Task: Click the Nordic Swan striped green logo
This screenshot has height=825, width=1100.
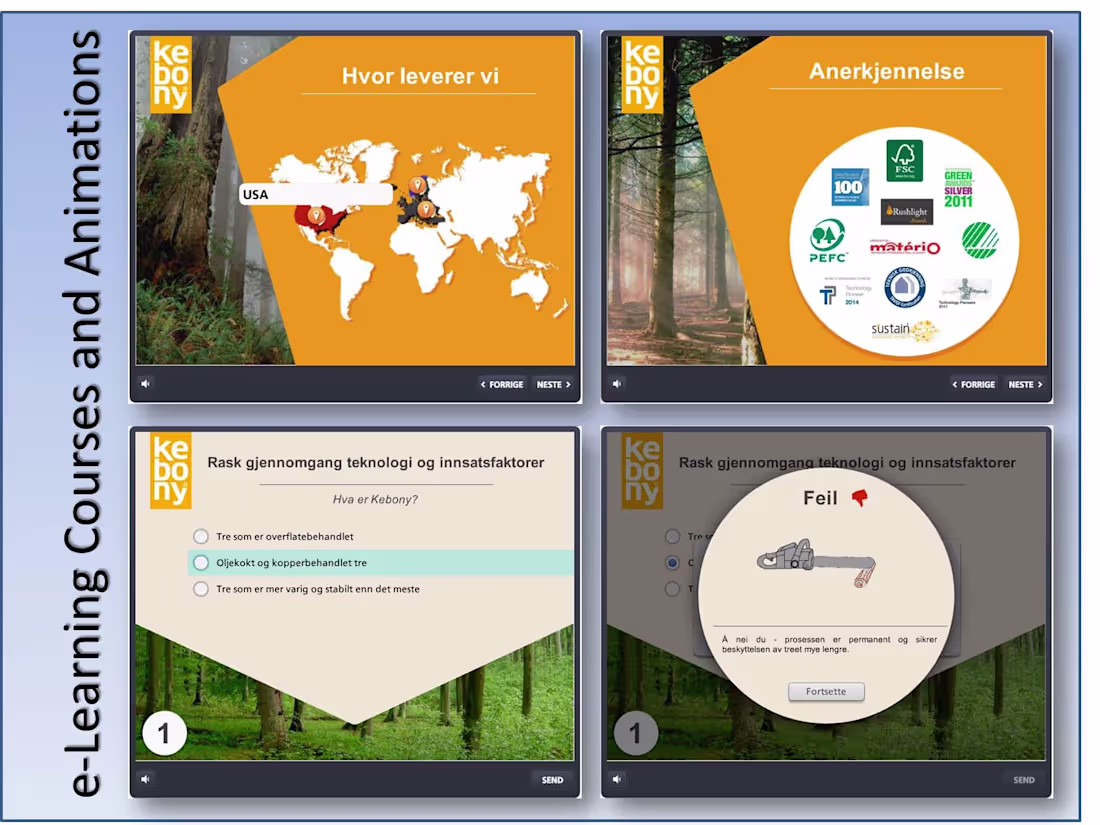Action: (x=980, y=240)
